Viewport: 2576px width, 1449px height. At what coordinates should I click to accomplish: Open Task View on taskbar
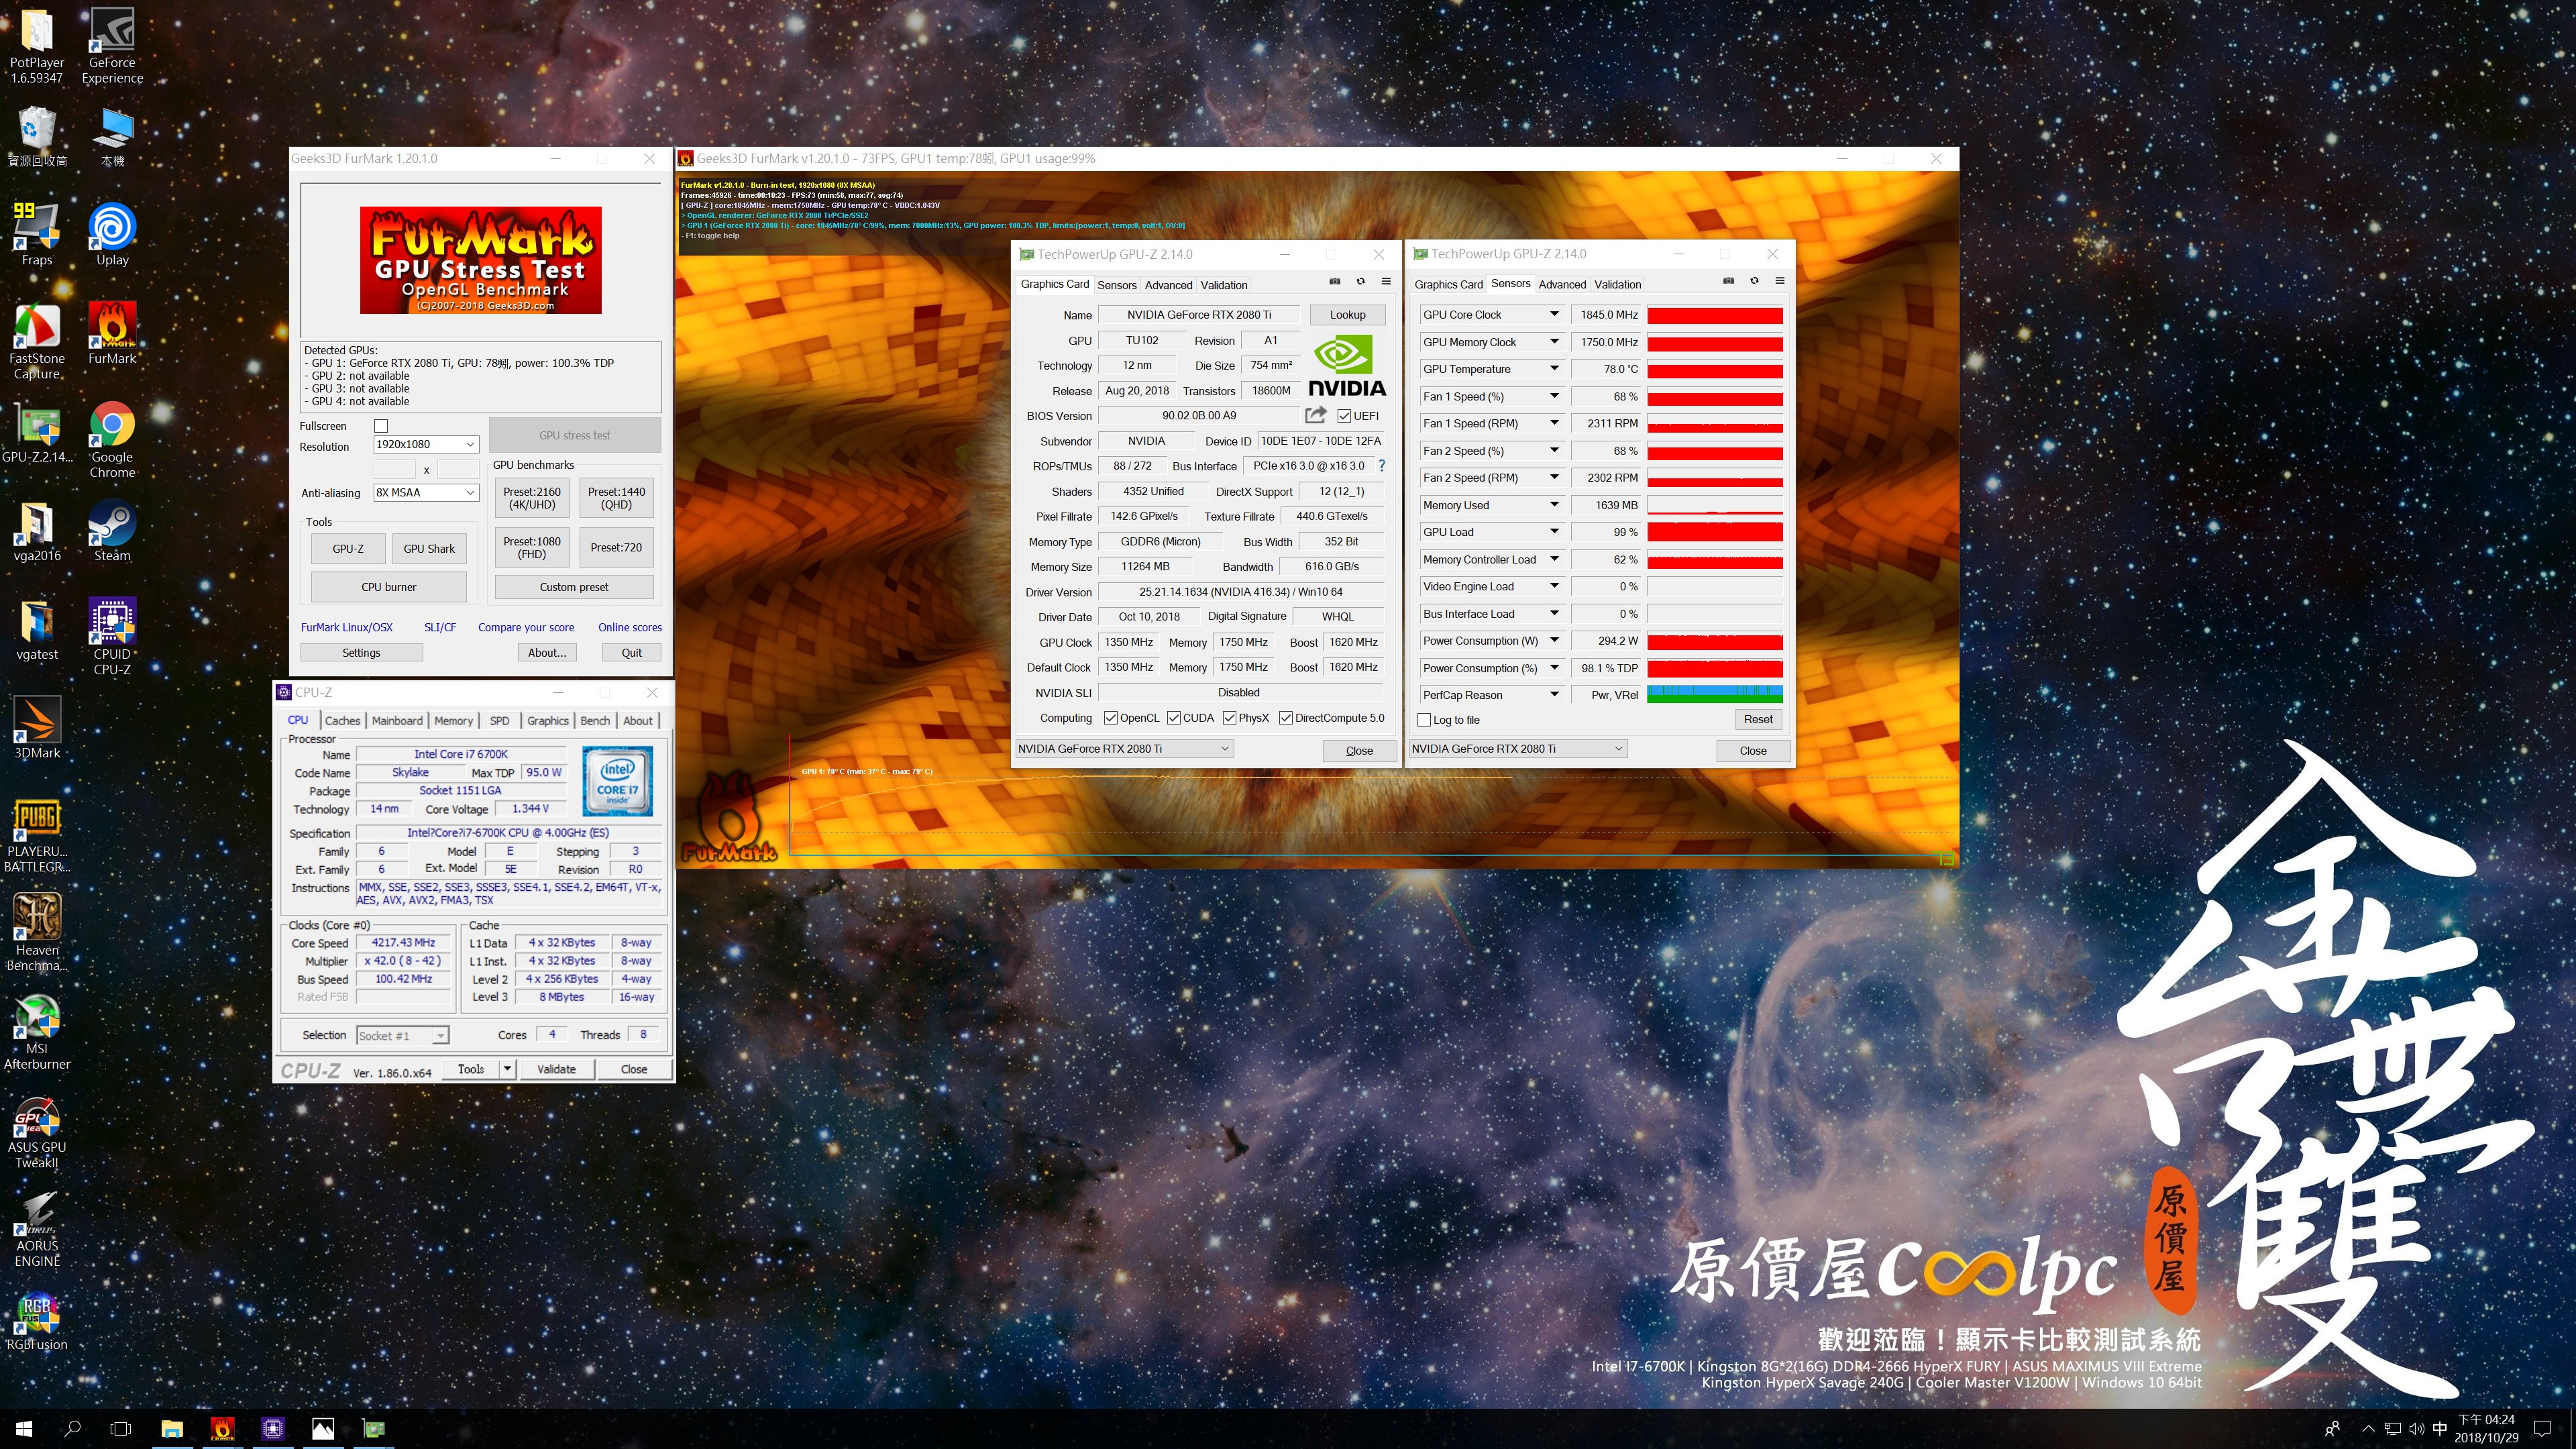pyautogui.click(x=121, y=1429)
